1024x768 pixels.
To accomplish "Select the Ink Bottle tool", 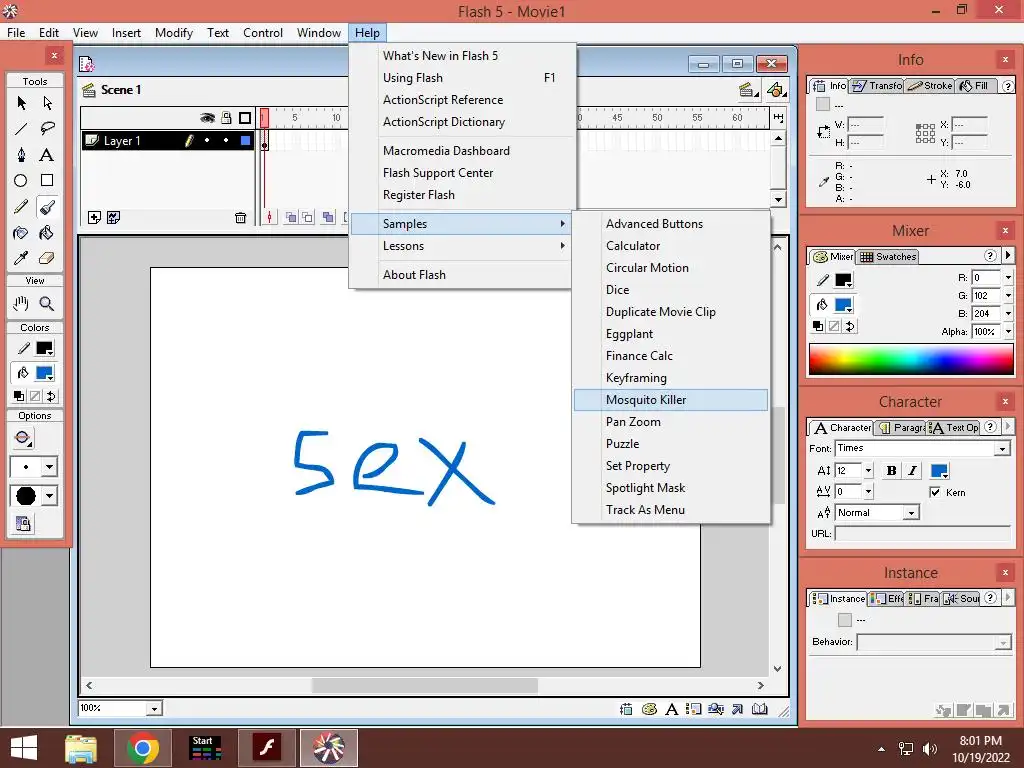I will coord(22,233).
